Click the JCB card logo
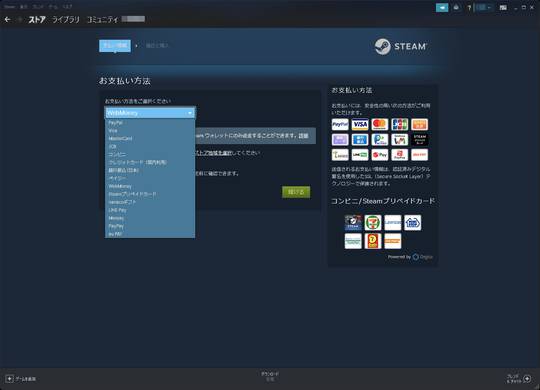This screenshot has width=540, height=390. point(399,124)
